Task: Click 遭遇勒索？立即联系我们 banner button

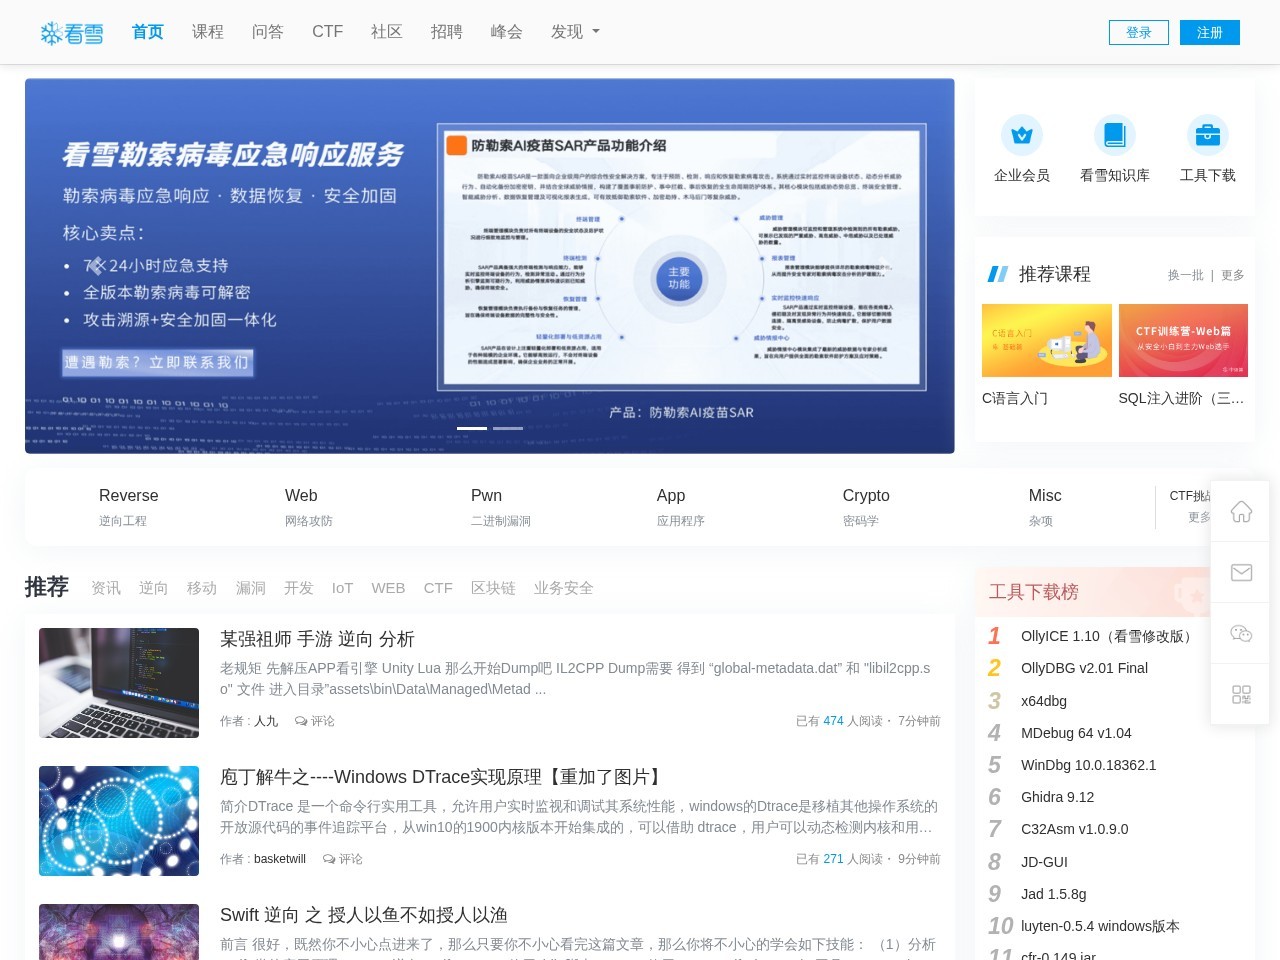Action: coord(157,362)
